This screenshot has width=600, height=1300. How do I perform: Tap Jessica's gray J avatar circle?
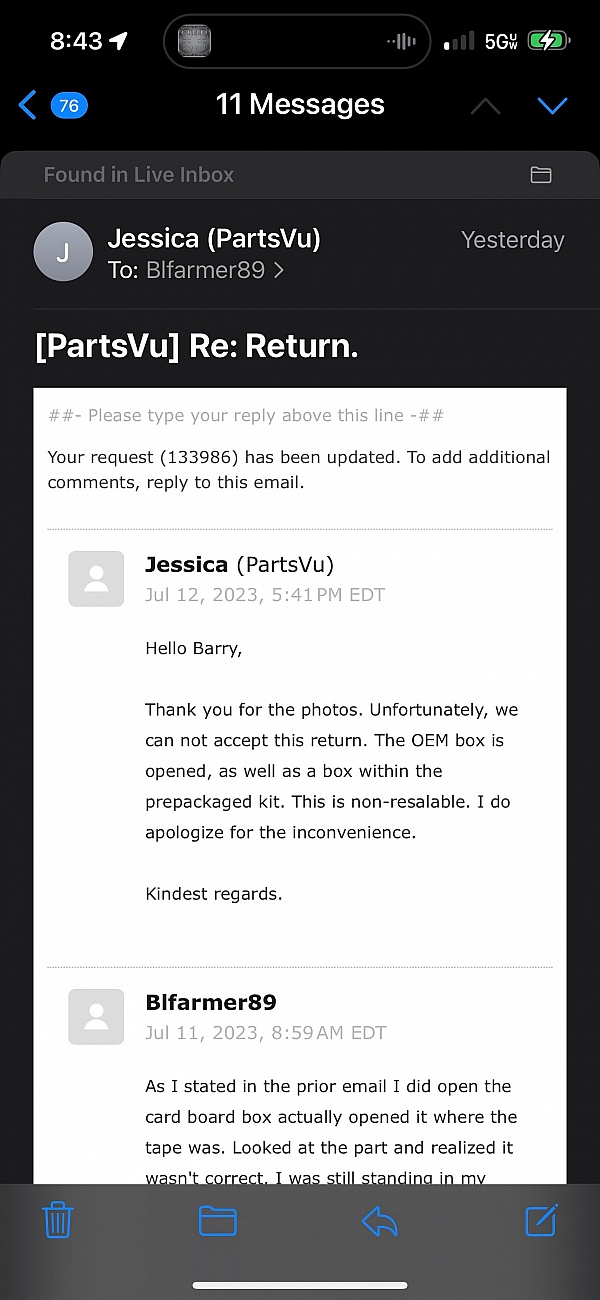[x=63, y=252]
